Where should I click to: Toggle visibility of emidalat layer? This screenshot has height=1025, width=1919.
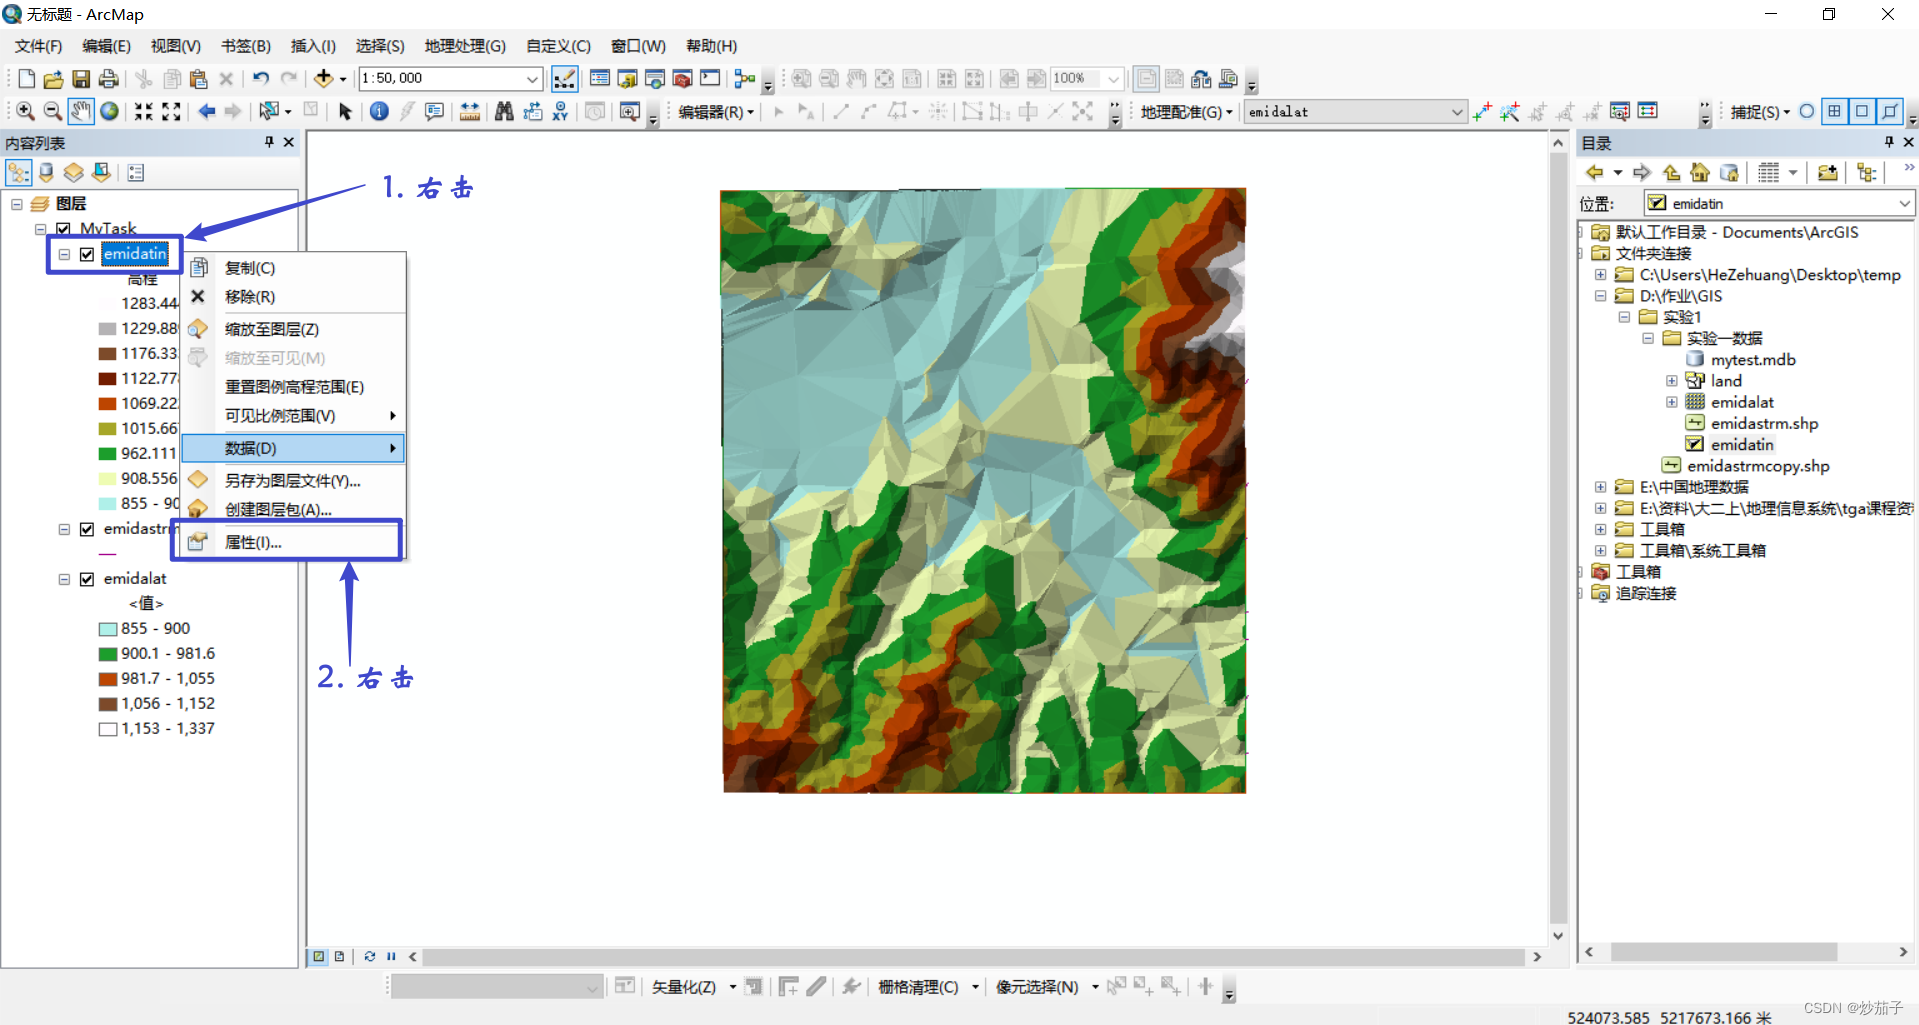point(87,579)
